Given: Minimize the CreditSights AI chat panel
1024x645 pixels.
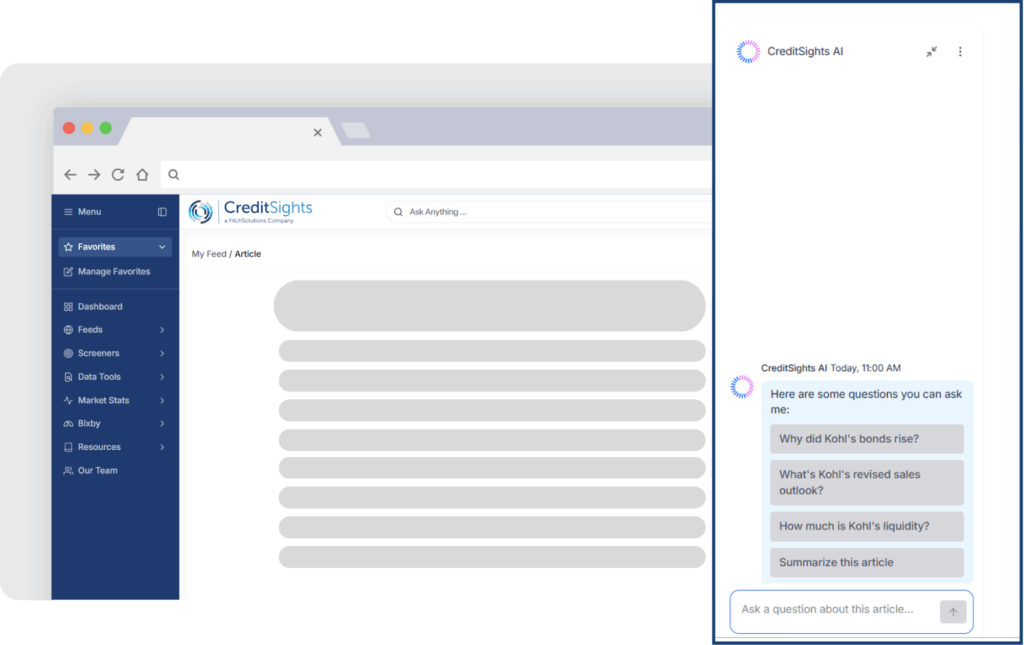Looking at the screenshot, I should [931, 52].
